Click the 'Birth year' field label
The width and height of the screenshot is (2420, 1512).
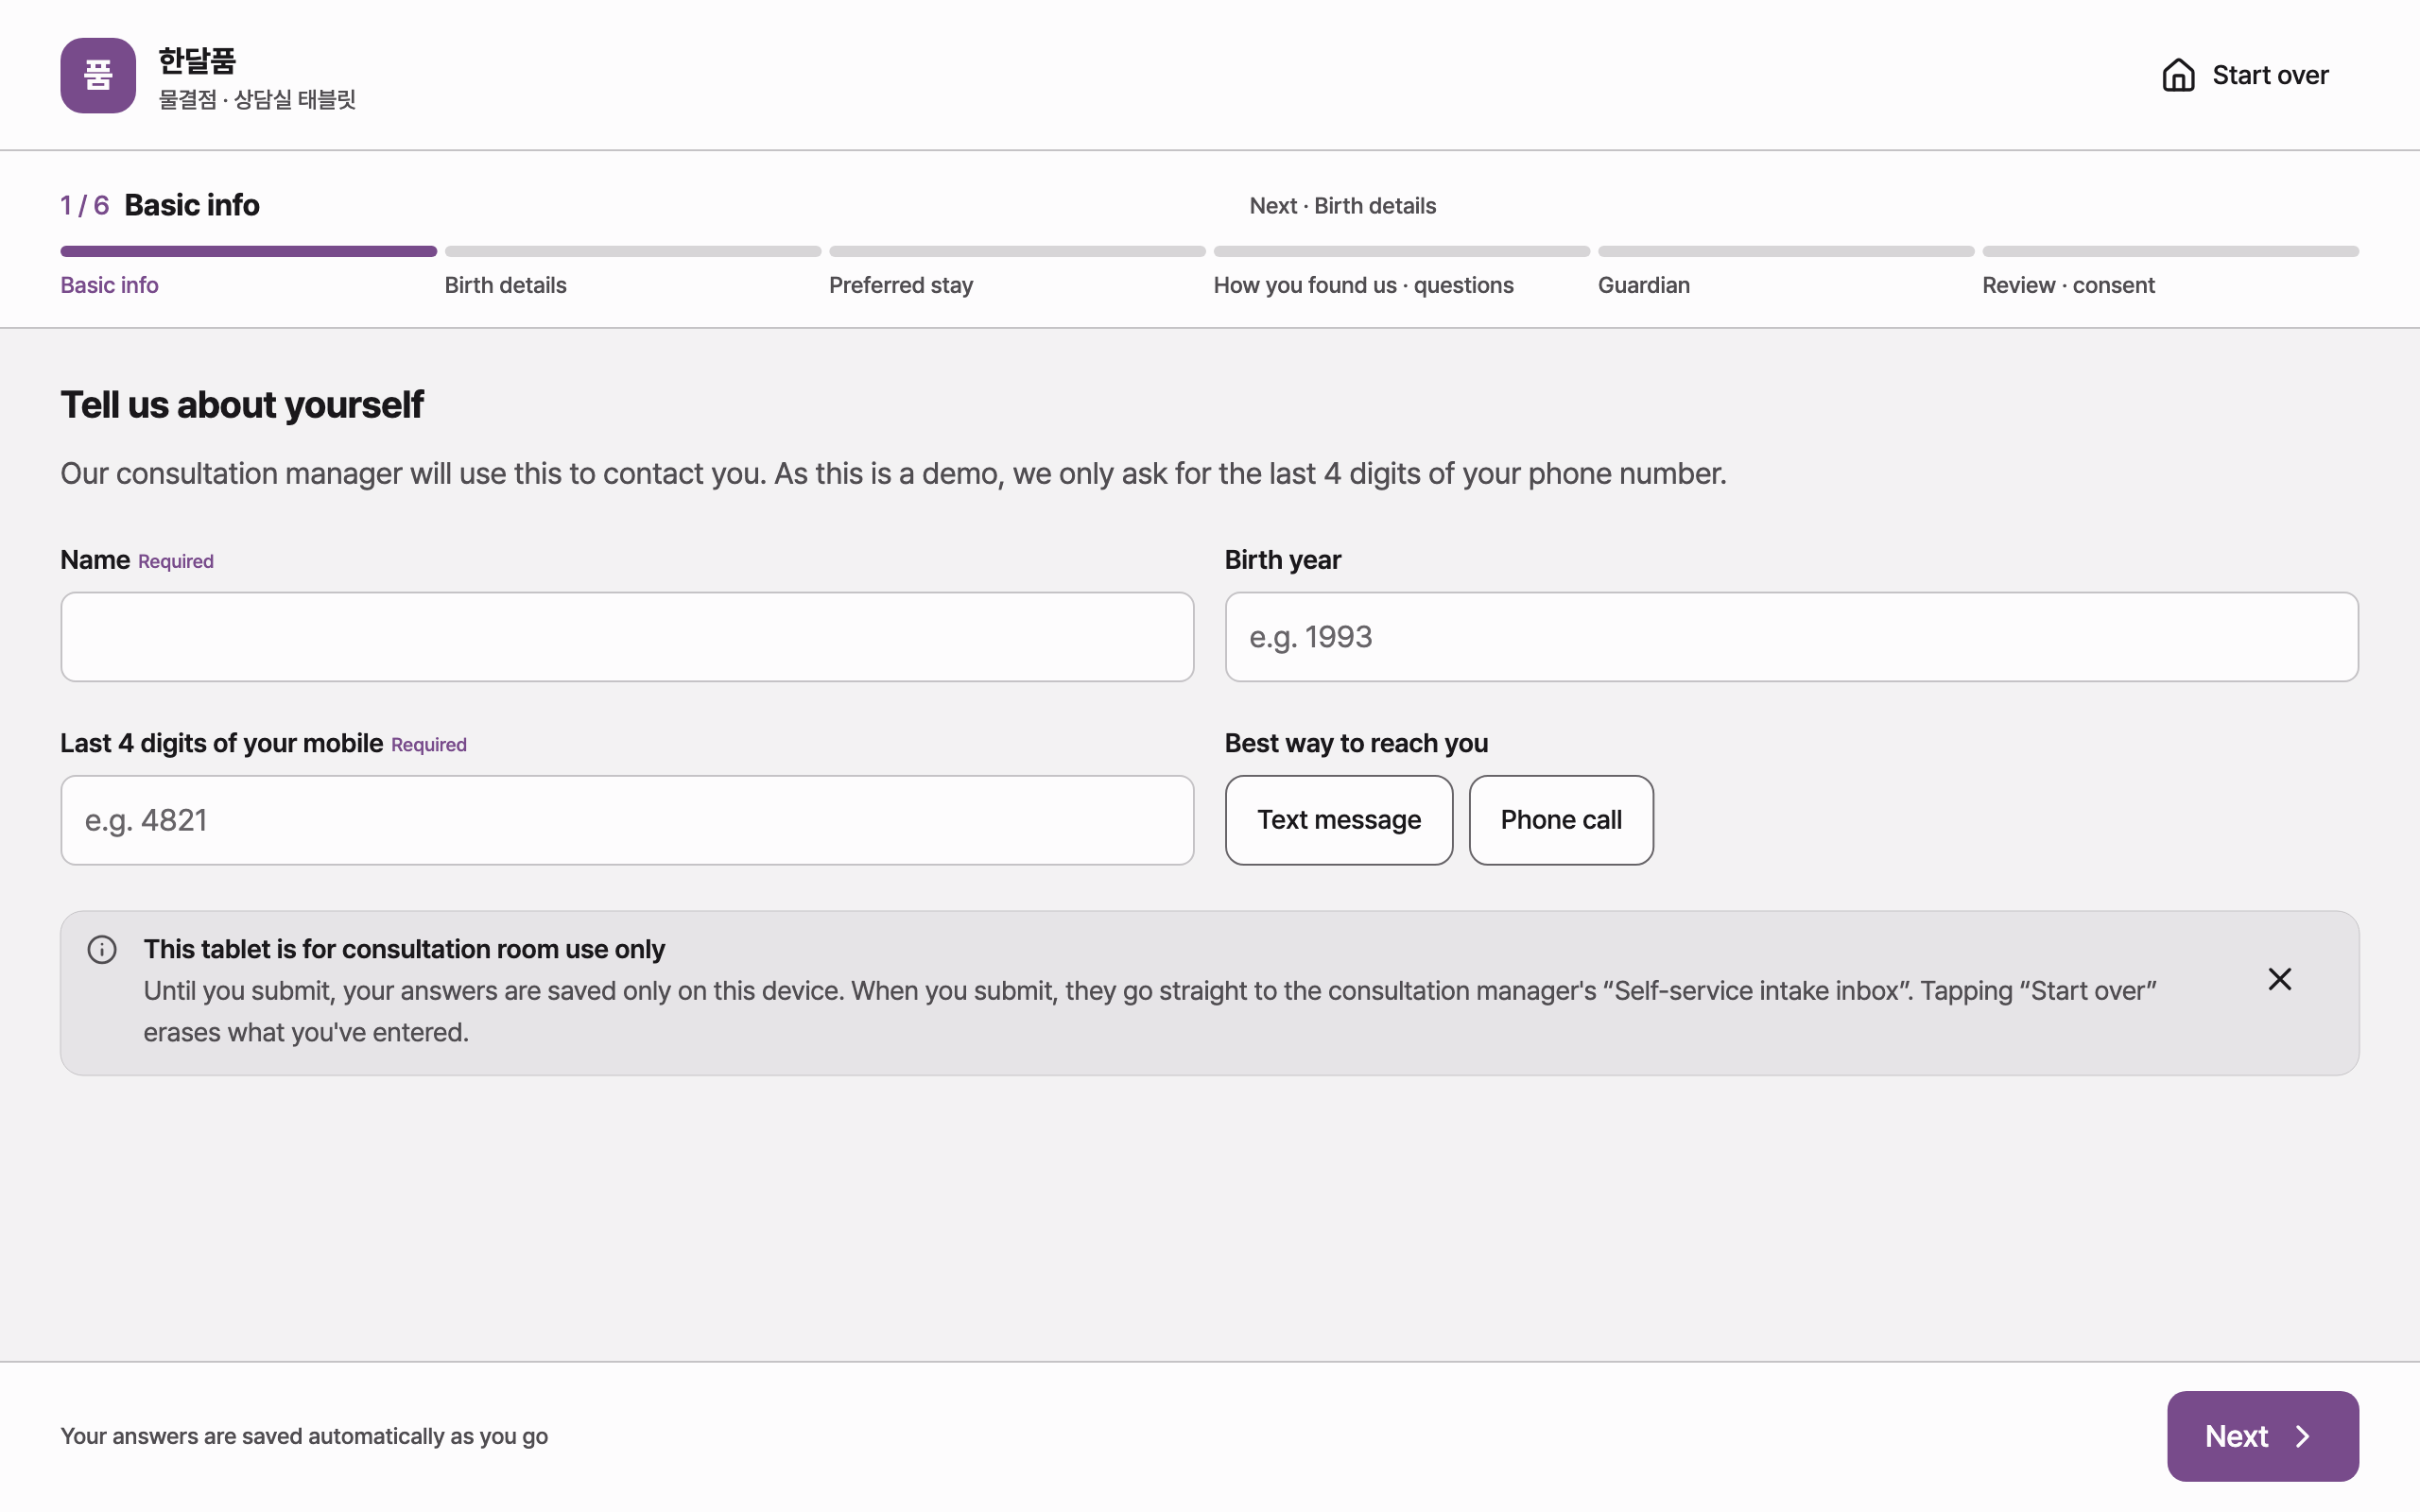[x=1283, y=560]
